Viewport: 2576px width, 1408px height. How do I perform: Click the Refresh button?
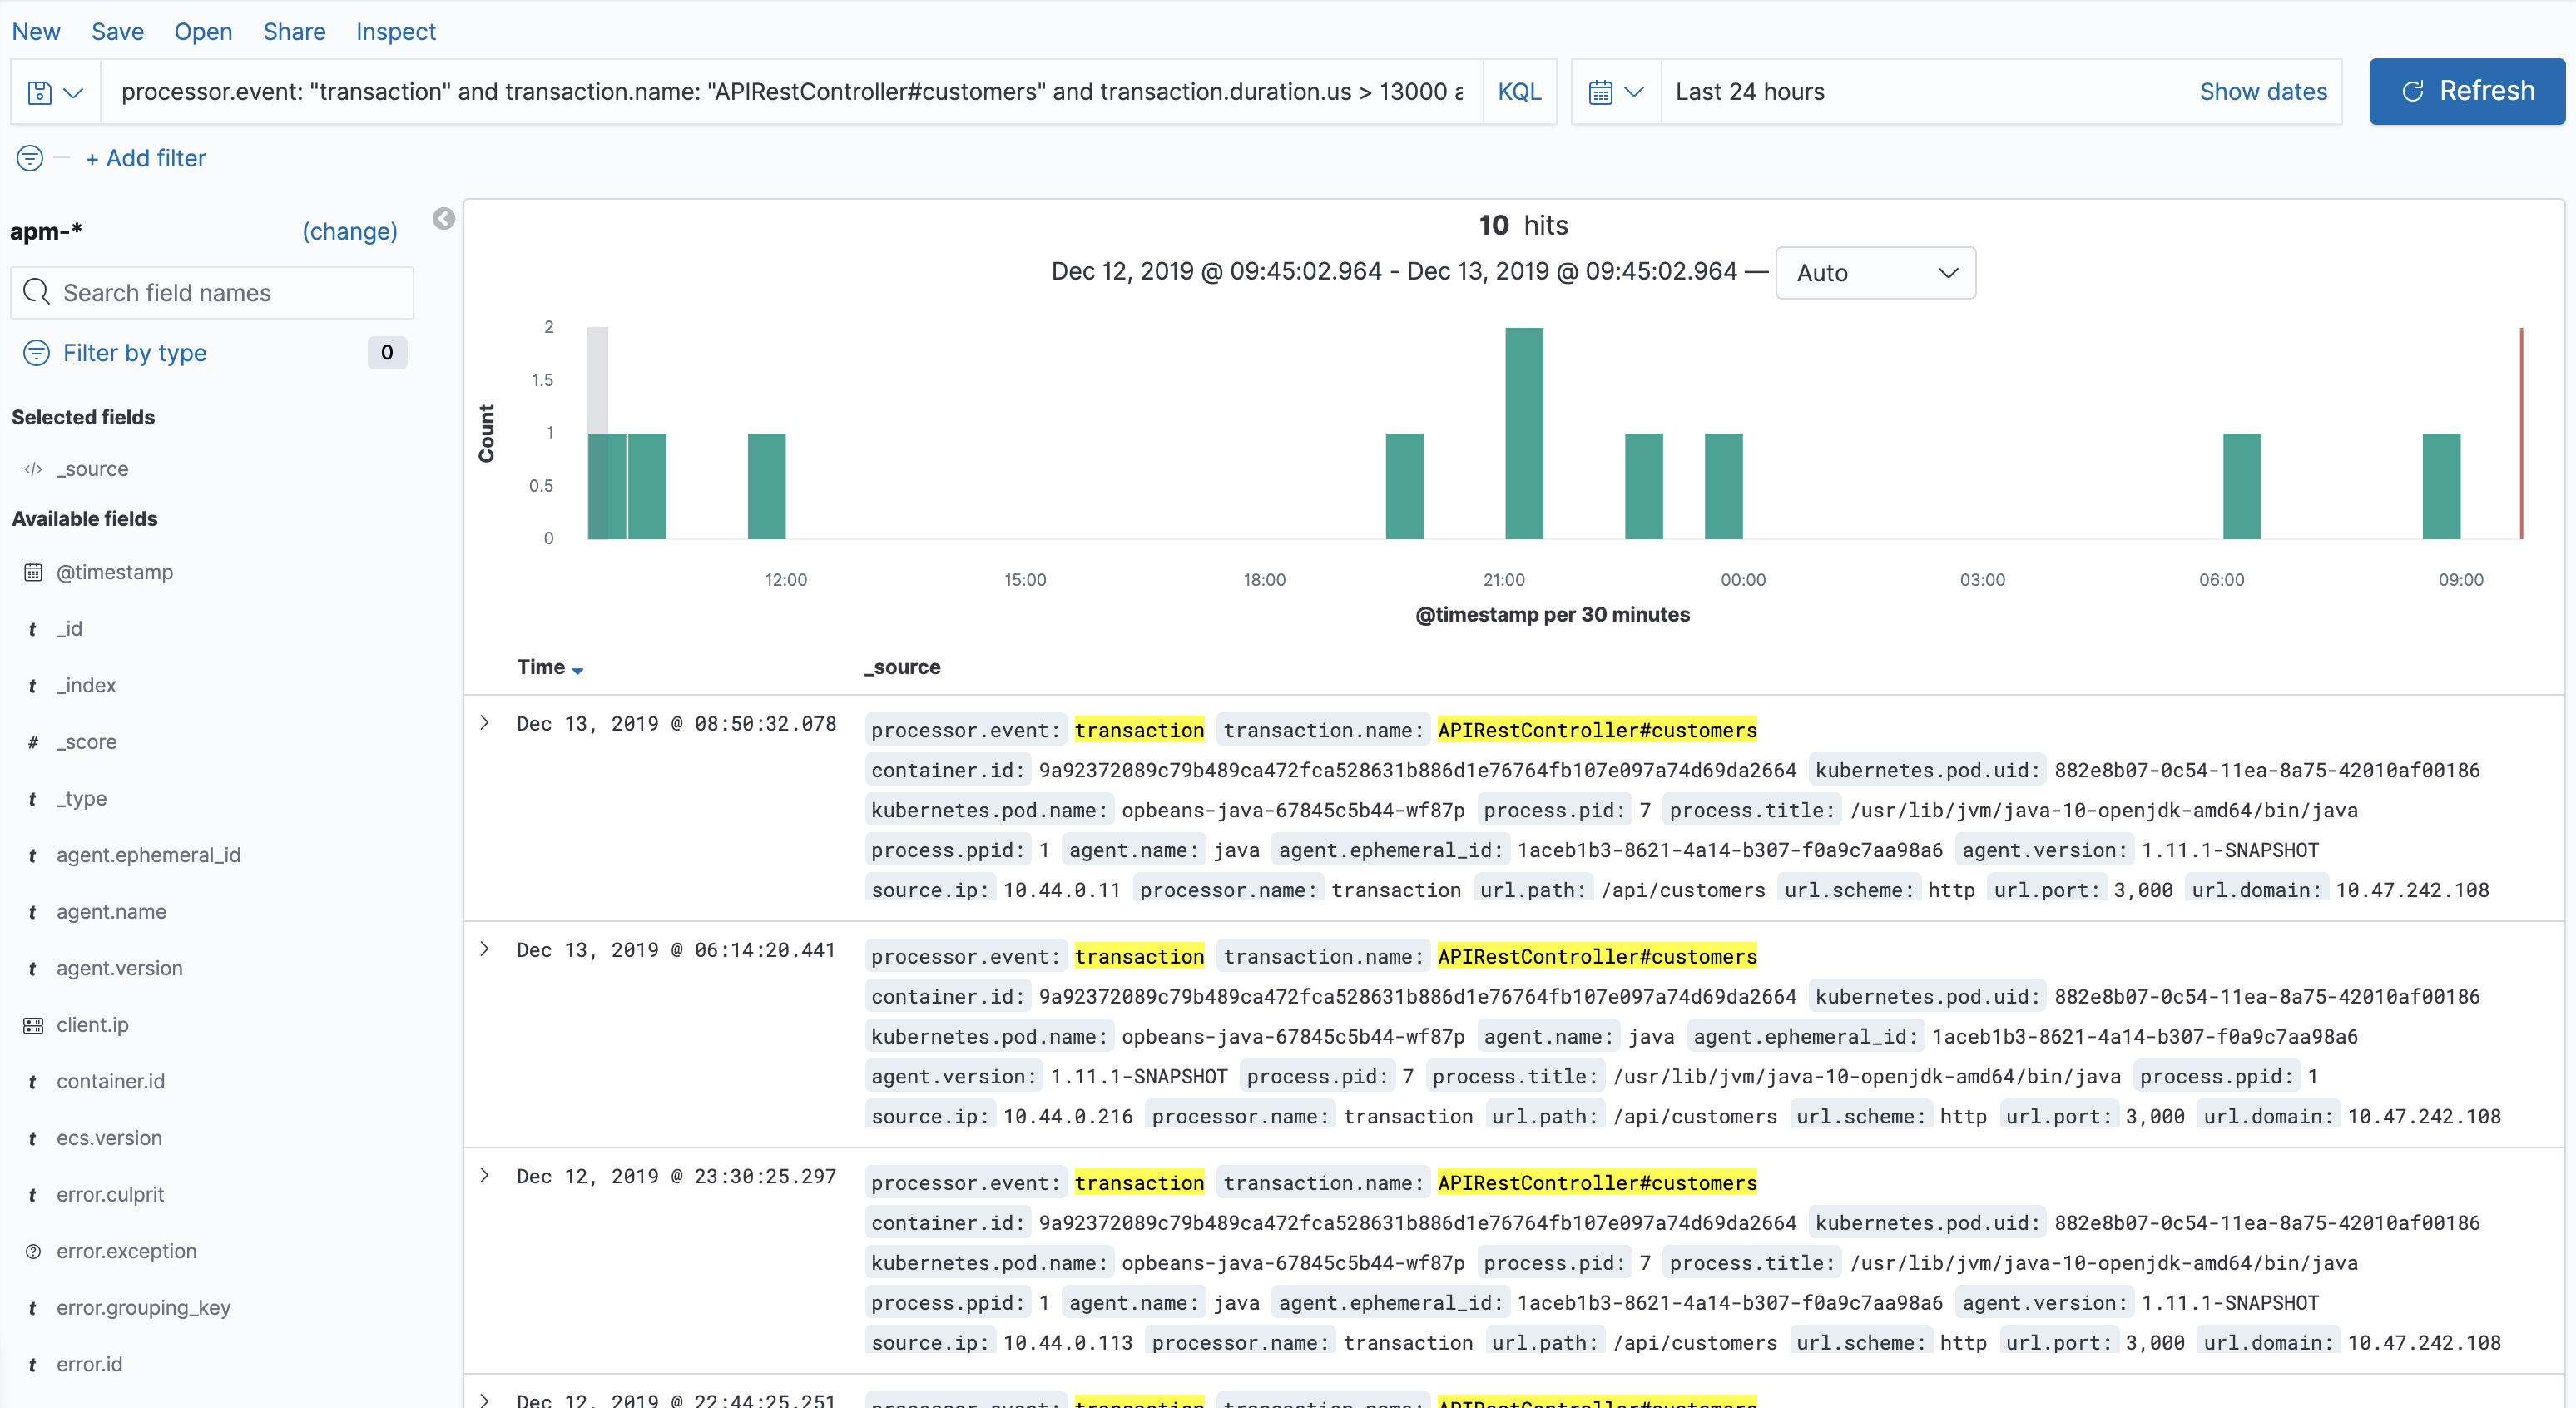(x=2465, y=91)
